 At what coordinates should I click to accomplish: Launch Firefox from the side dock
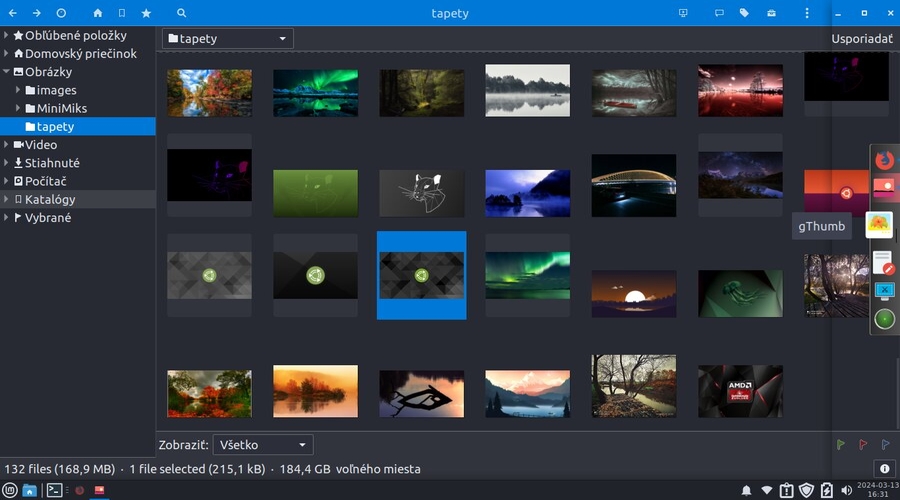pos(884,159)
